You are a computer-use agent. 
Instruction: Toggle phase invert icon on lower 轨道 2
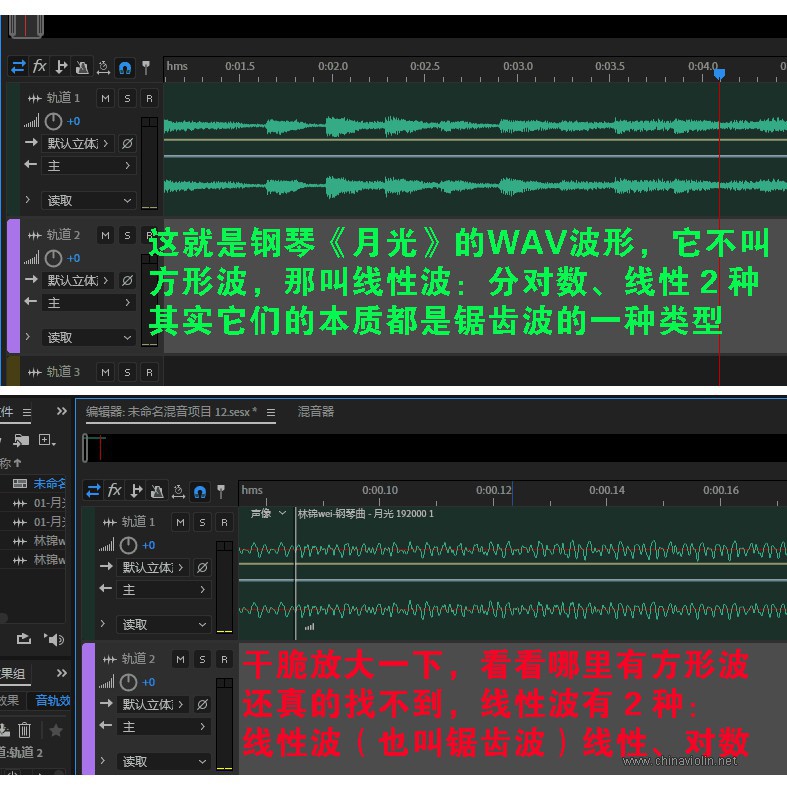202,705
